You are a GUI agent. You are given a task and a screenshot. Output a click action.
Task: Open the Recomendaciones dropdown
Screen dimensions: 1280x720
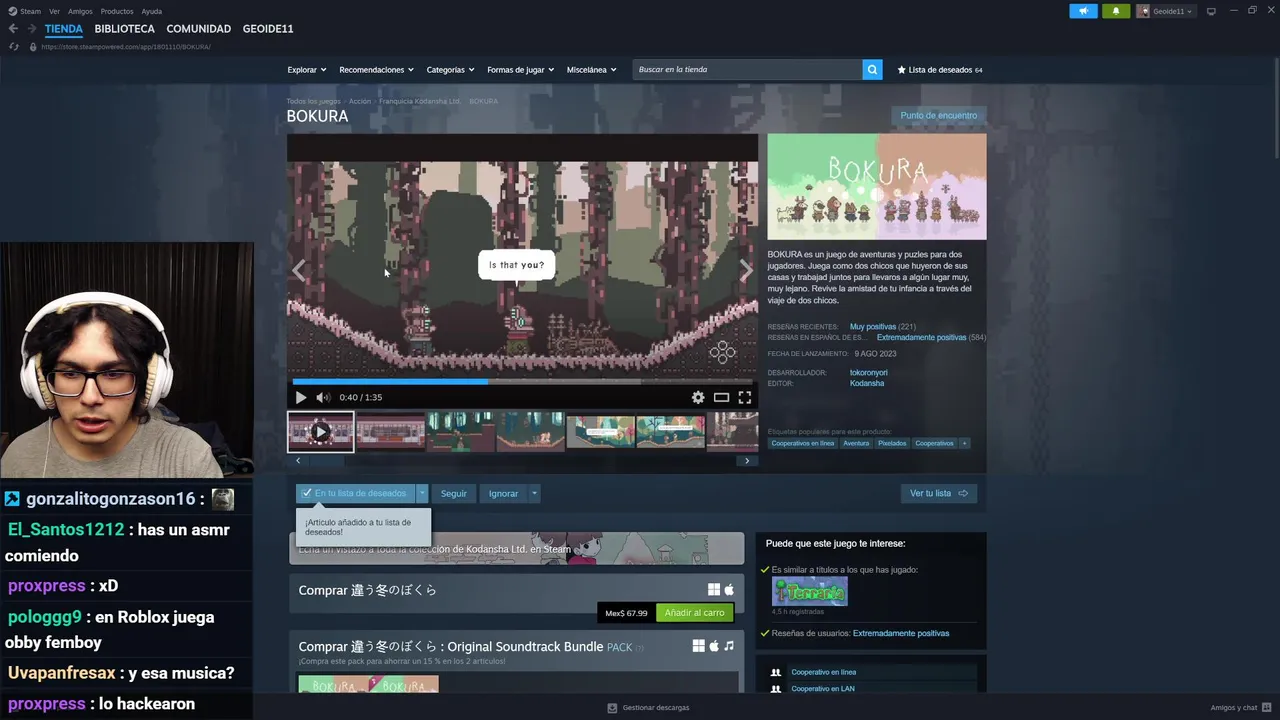point(377,70)
